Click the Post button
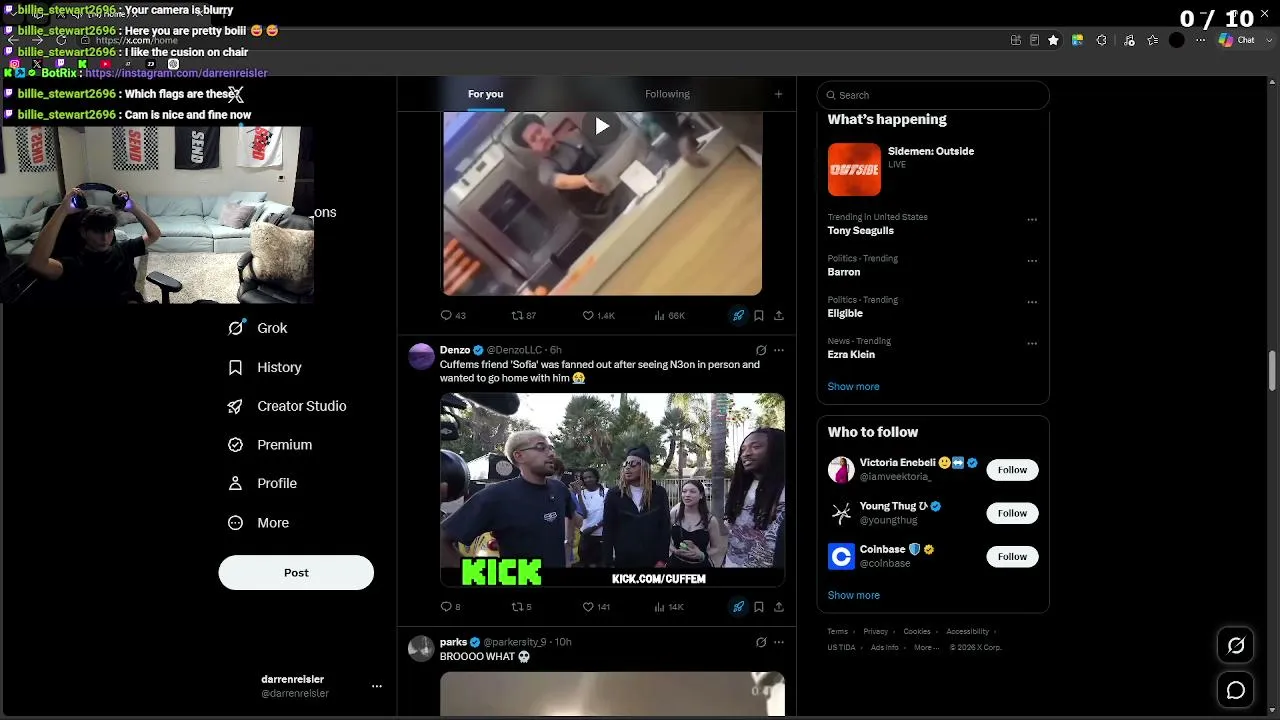The height and width of the screenshot is (720, 1280). click(x=296, y=573)
